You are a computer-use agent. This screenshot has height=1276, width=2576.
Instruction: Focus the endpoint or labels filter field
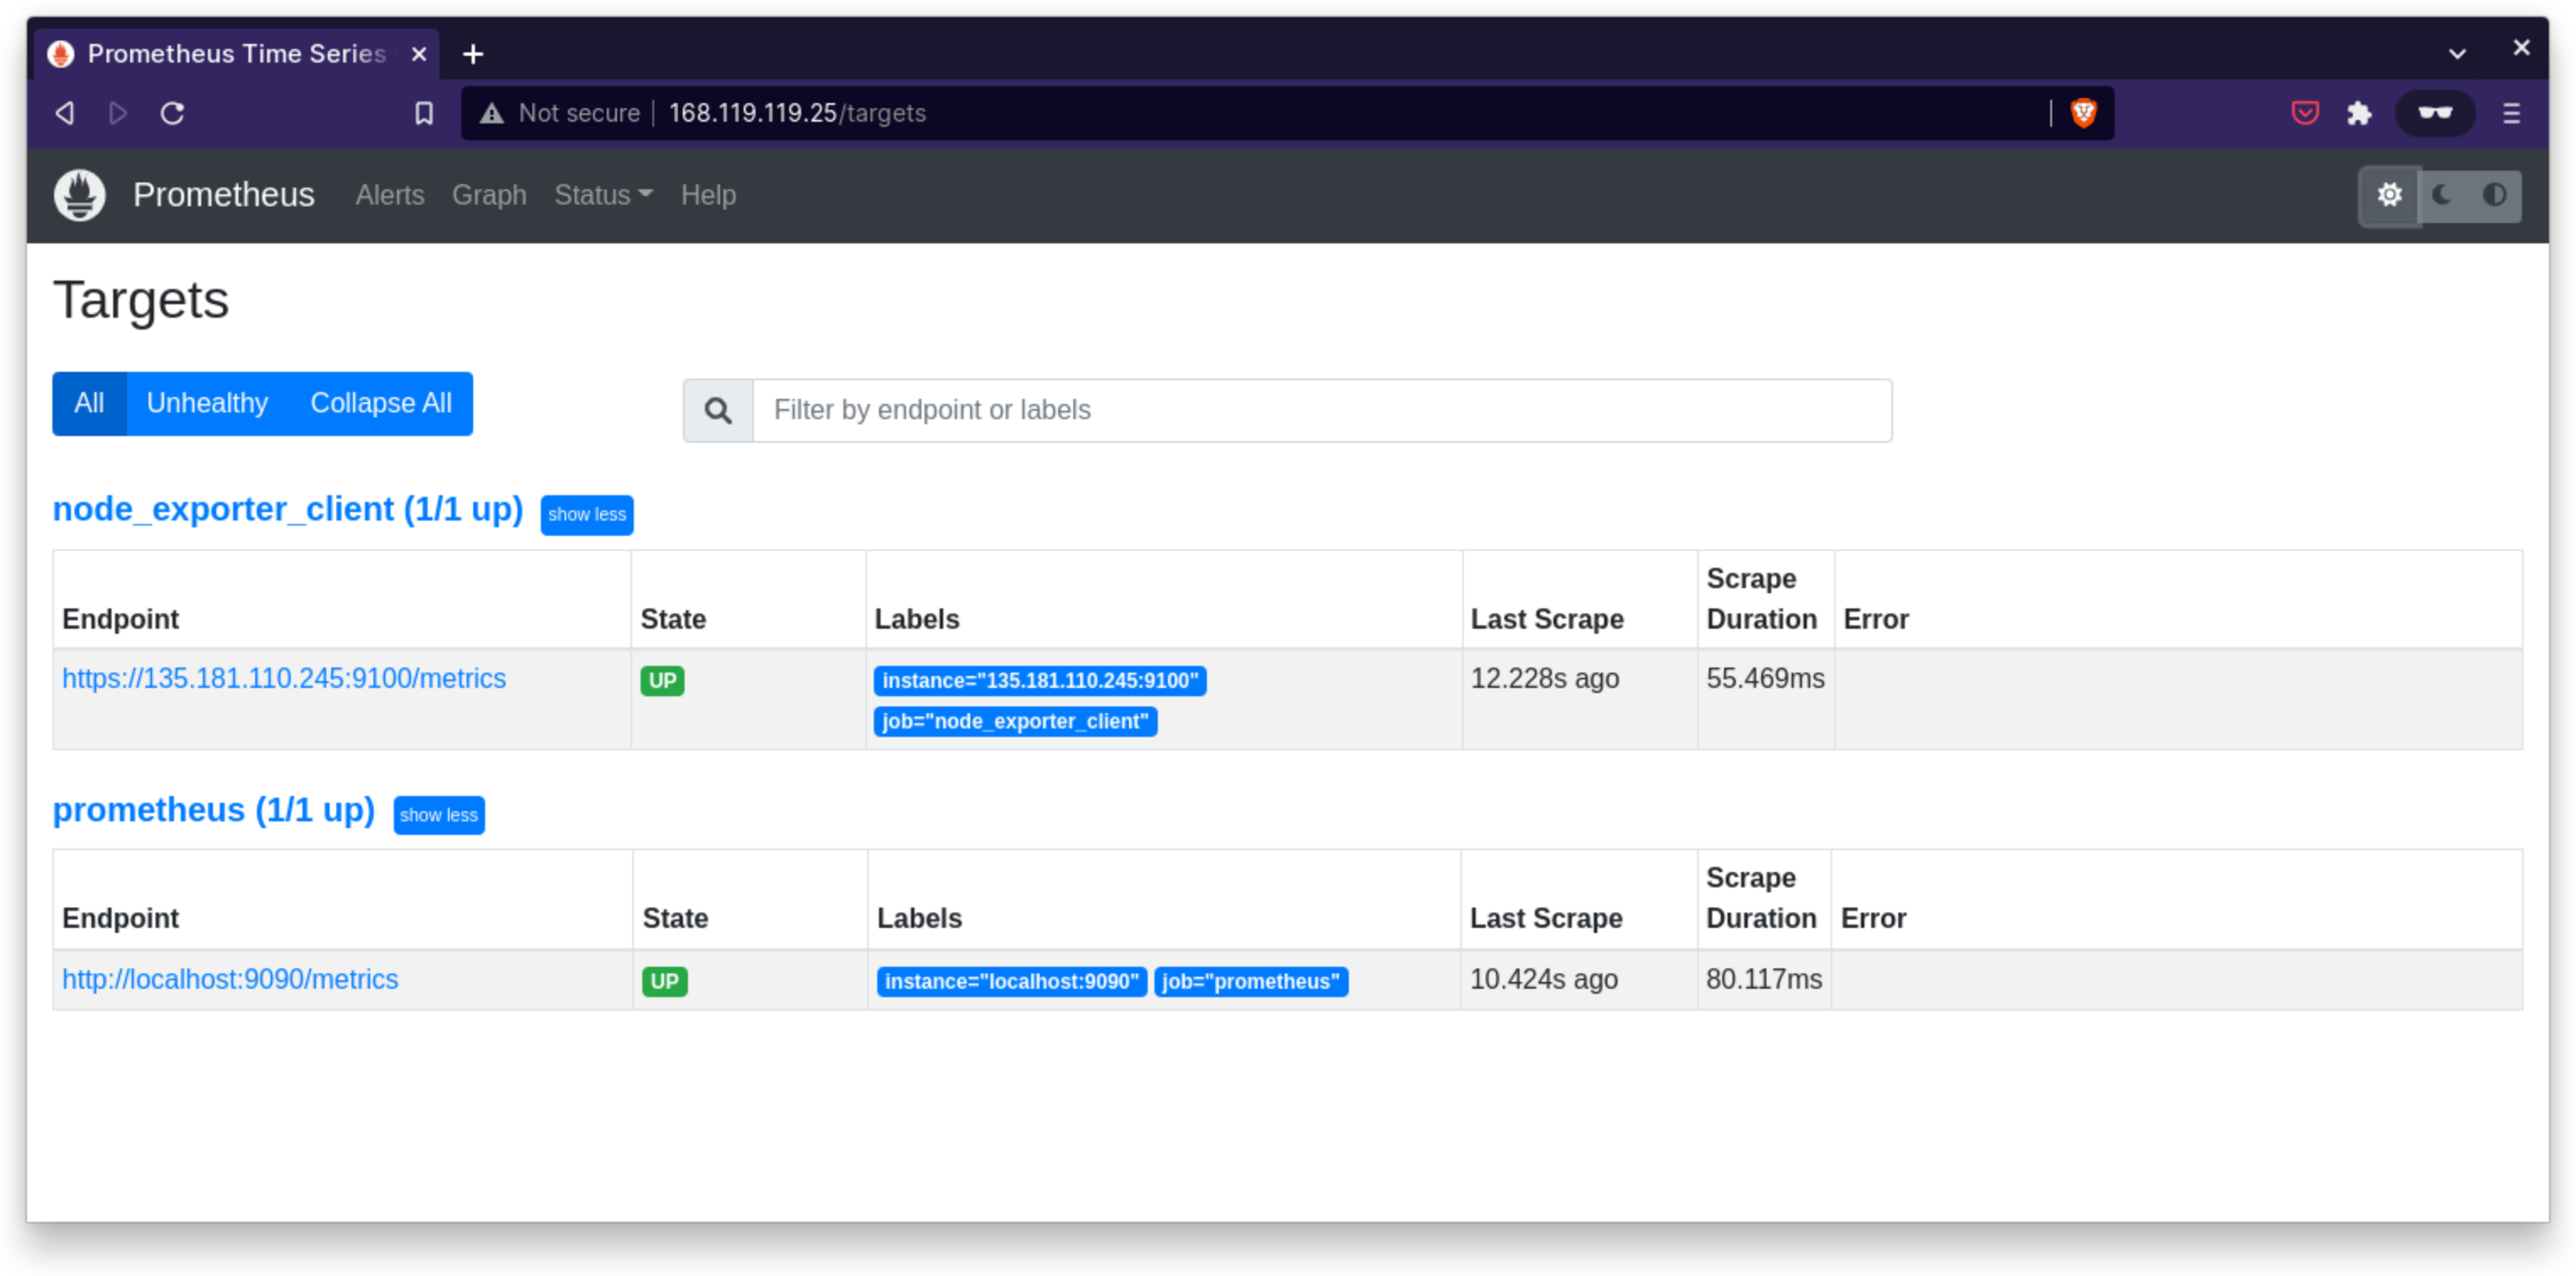pos(1320,410)
